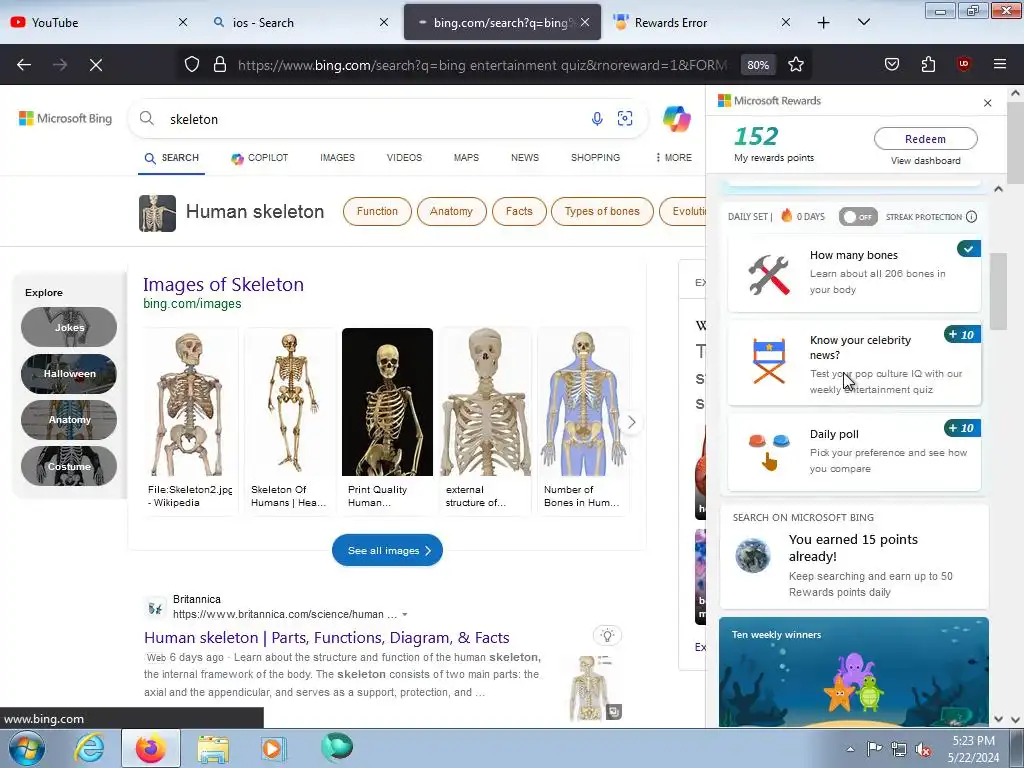Select the Facts topic chip

[519, 212]
